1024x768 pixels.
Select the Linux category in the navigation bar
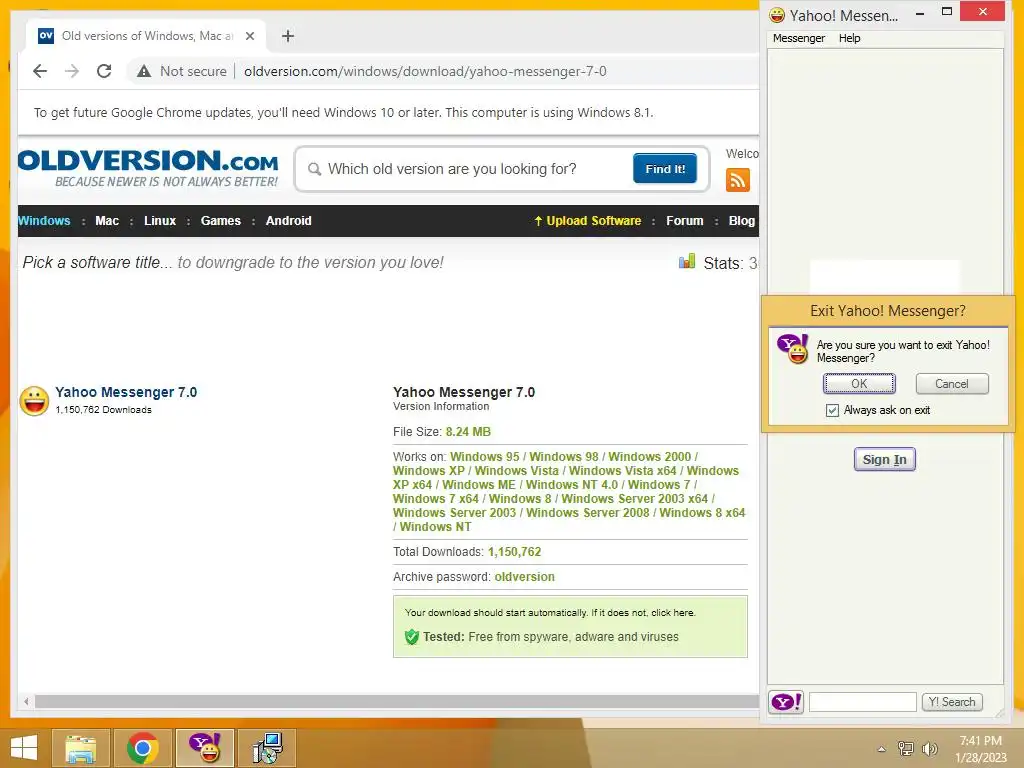coord(160,221)
